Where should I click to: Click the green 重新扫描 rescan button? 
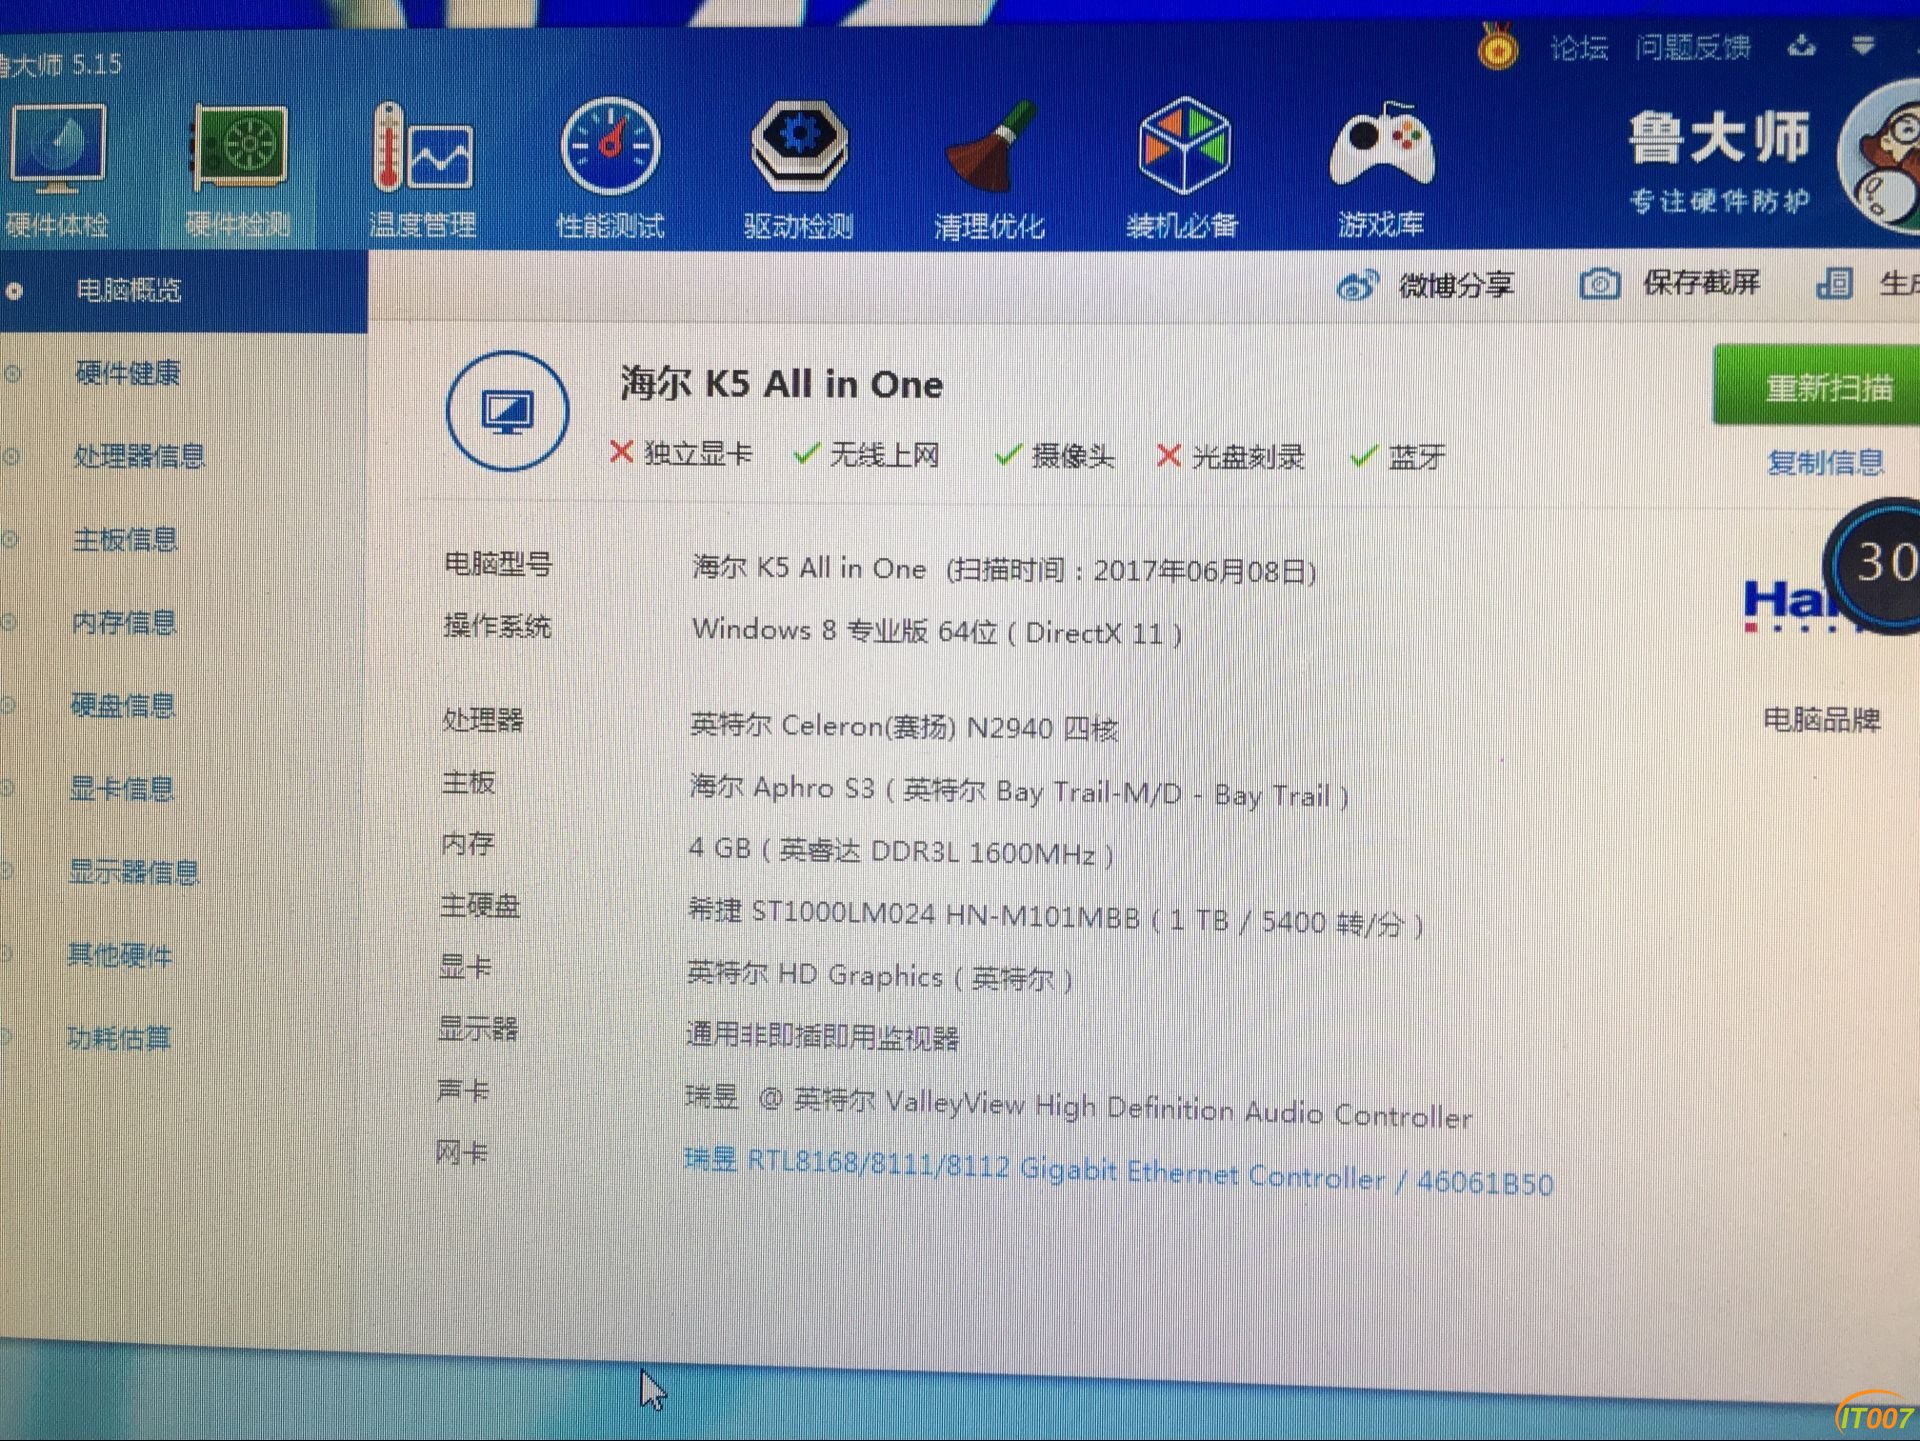pos(1818,386)
